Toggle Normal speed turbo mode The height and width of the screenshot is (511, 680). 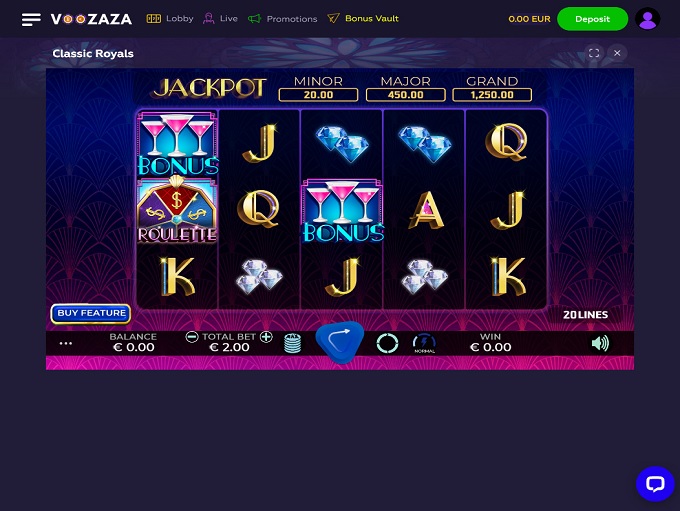[425, 344]
